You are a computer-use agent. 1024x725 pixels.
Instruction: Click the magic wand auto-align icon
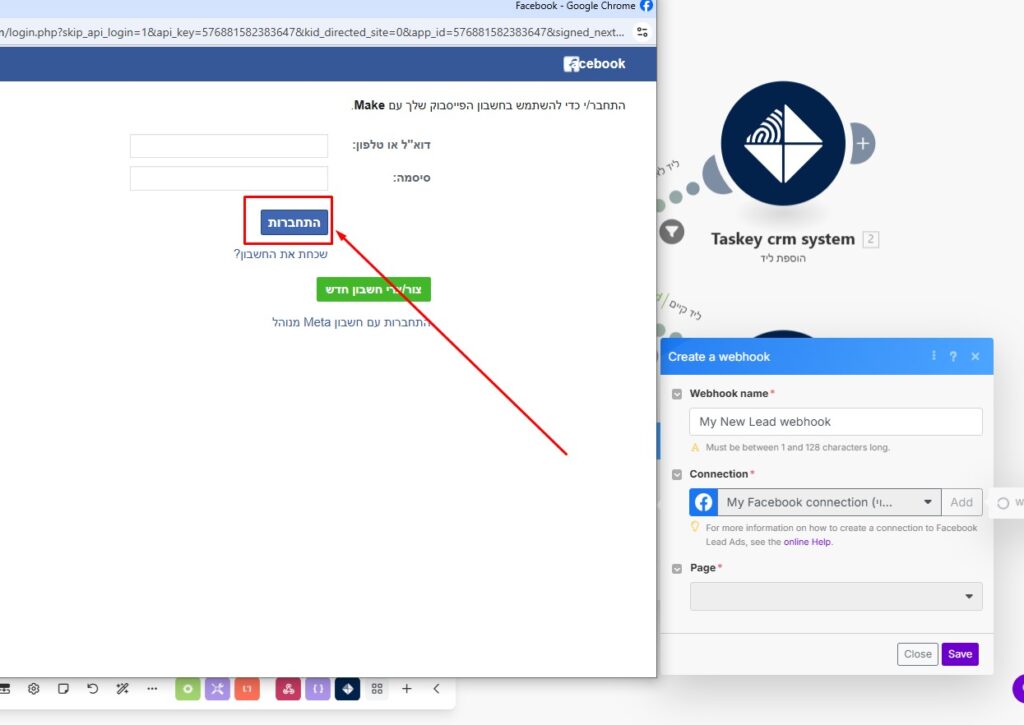pos(123,688)
